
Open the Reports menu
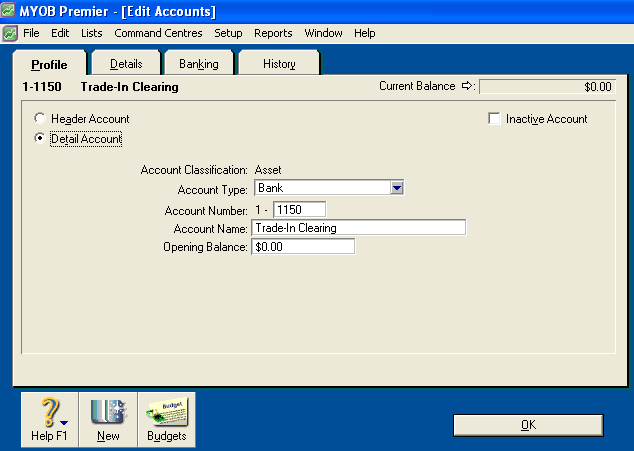click(273, 33)
